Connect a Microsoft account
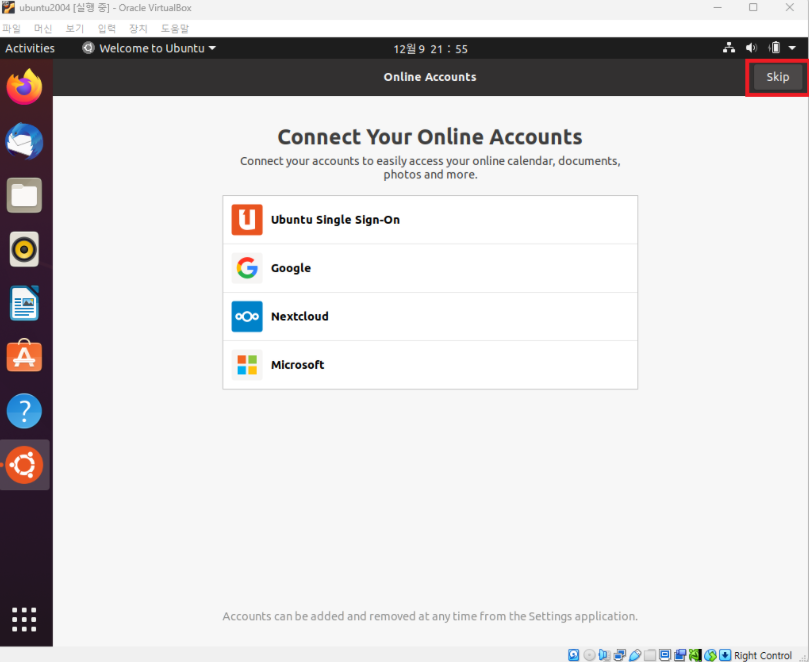Viewport: 809px width, 662px height. pos(430,365)
